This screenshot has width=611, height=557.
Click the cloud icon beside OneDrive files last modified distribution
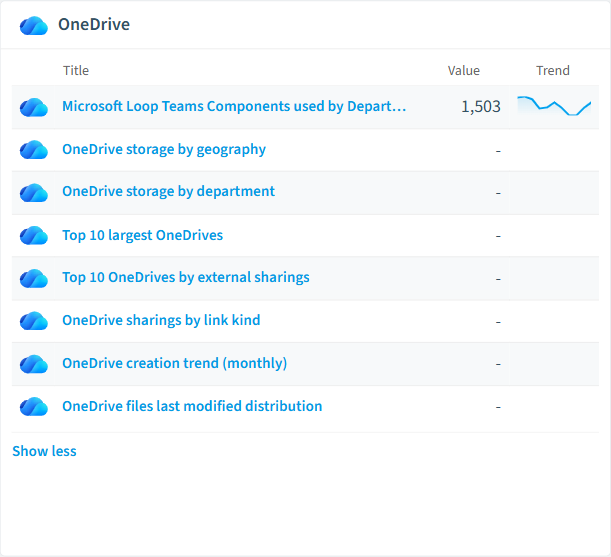[x=34, y=407]
